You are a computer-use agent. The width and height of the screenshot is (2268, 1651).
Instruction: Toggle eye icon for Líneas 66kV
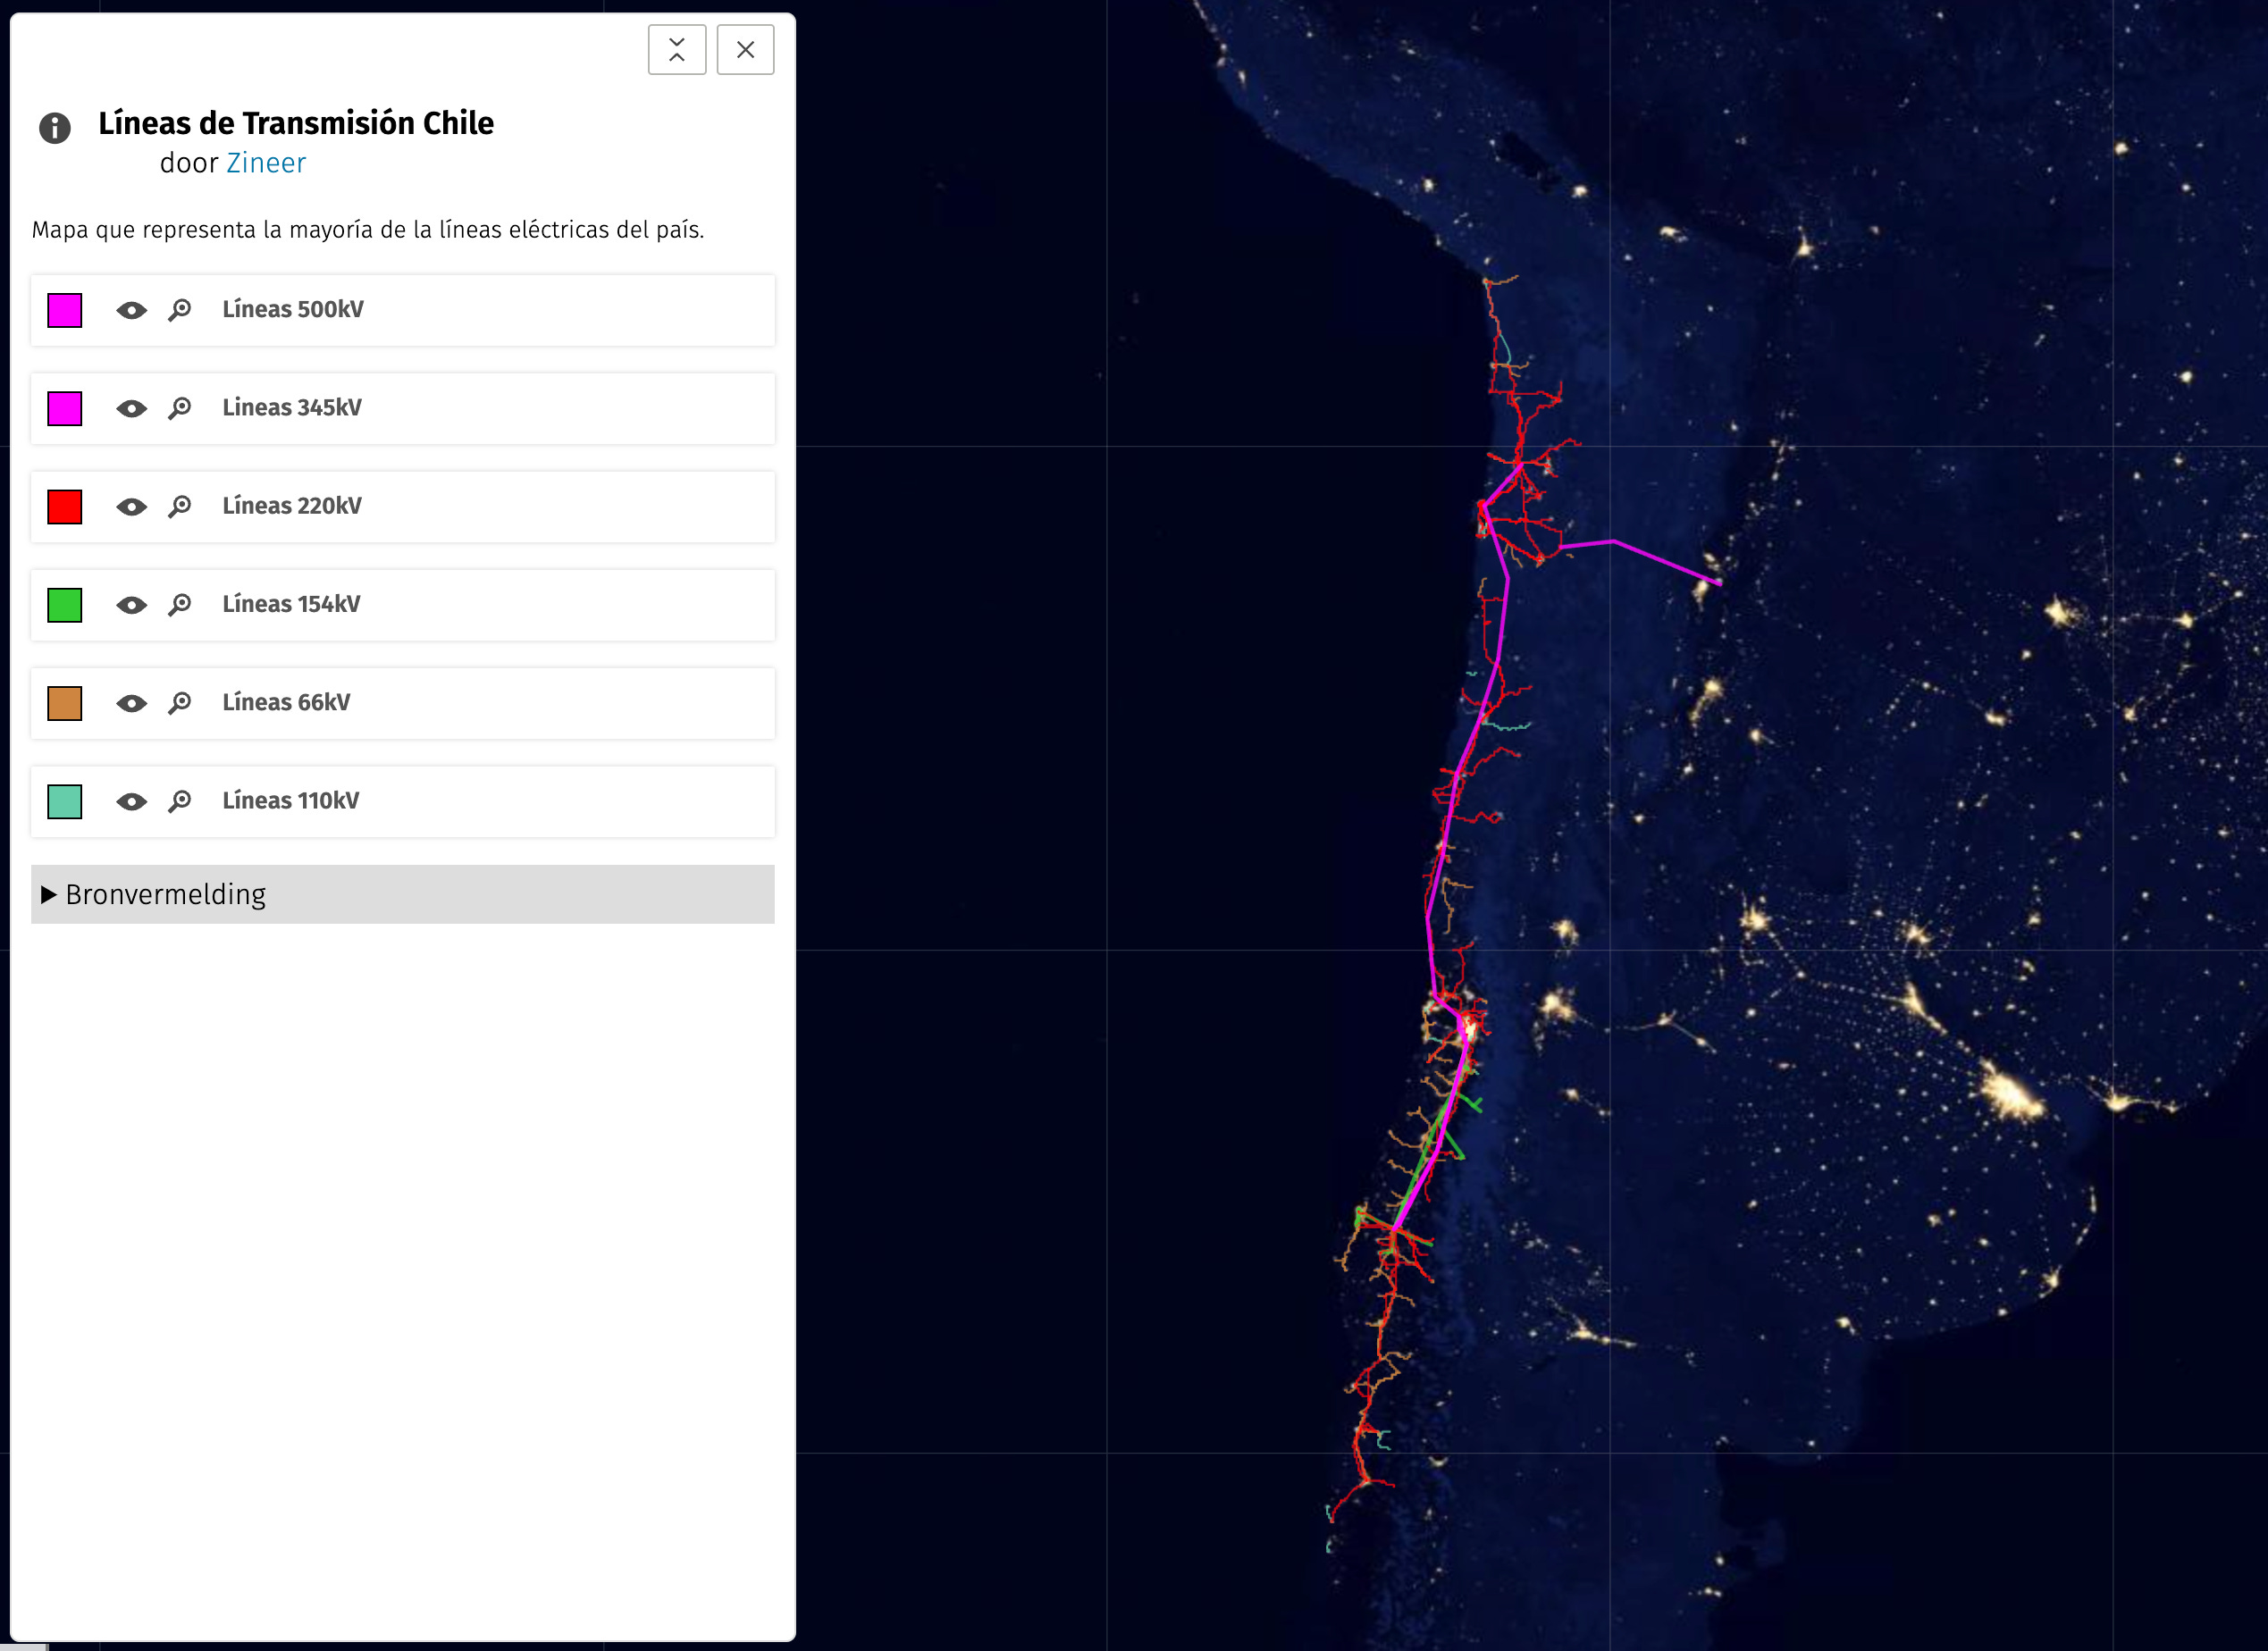(x=131, y=704)
